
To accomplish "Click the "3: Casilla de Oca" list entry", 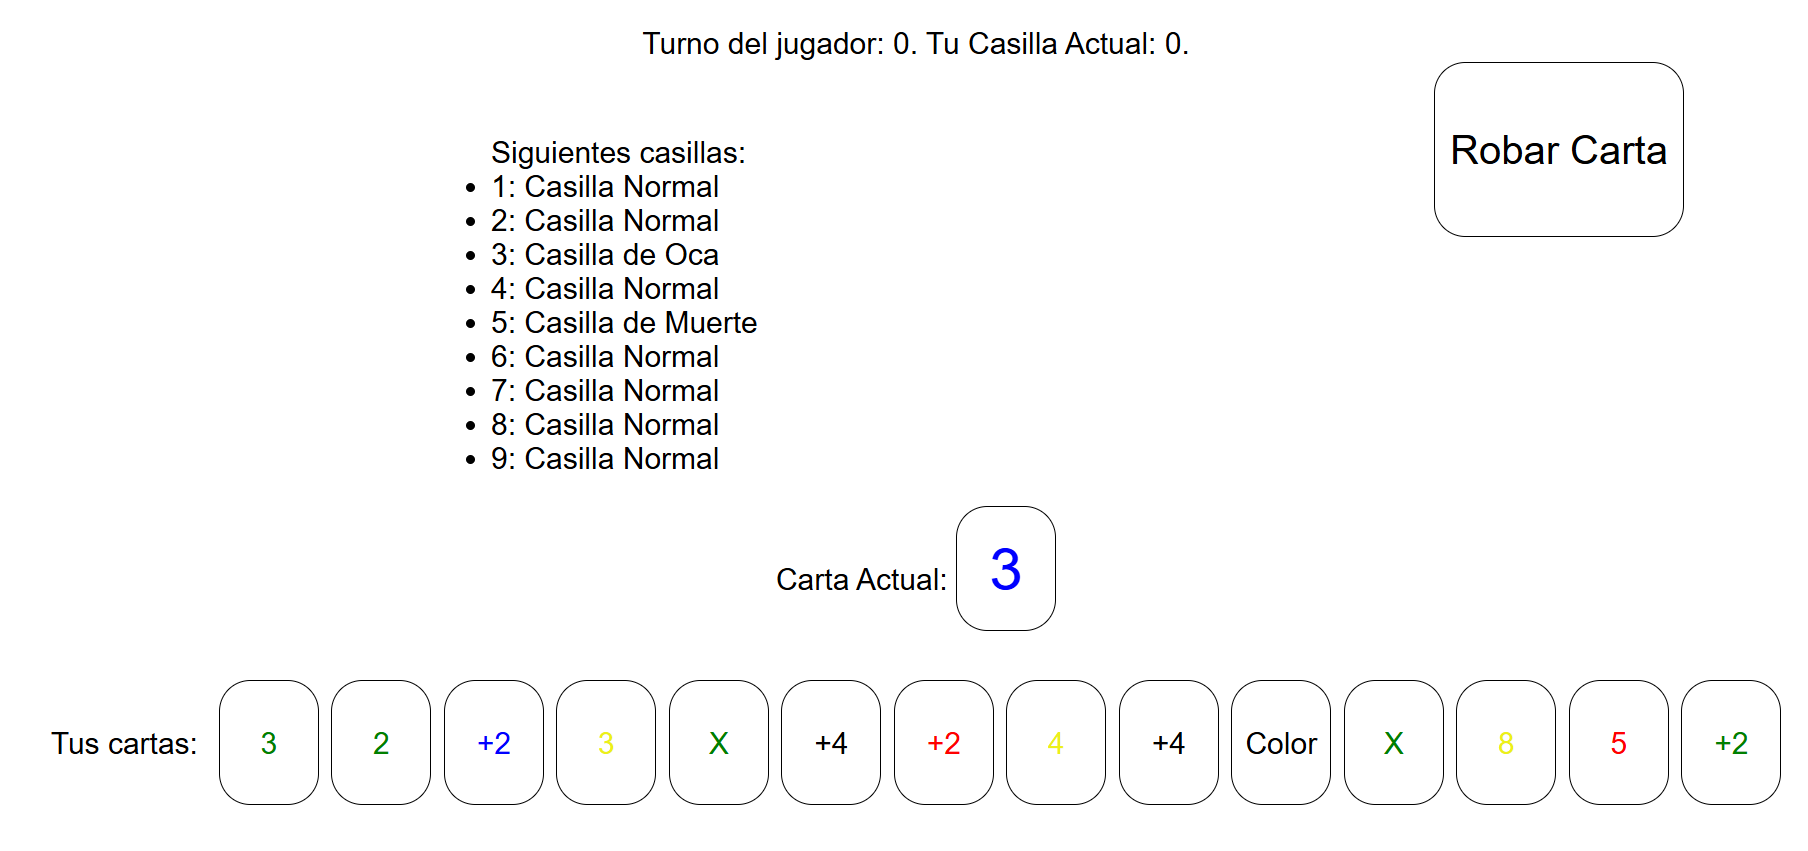I will tap(605, 255).
